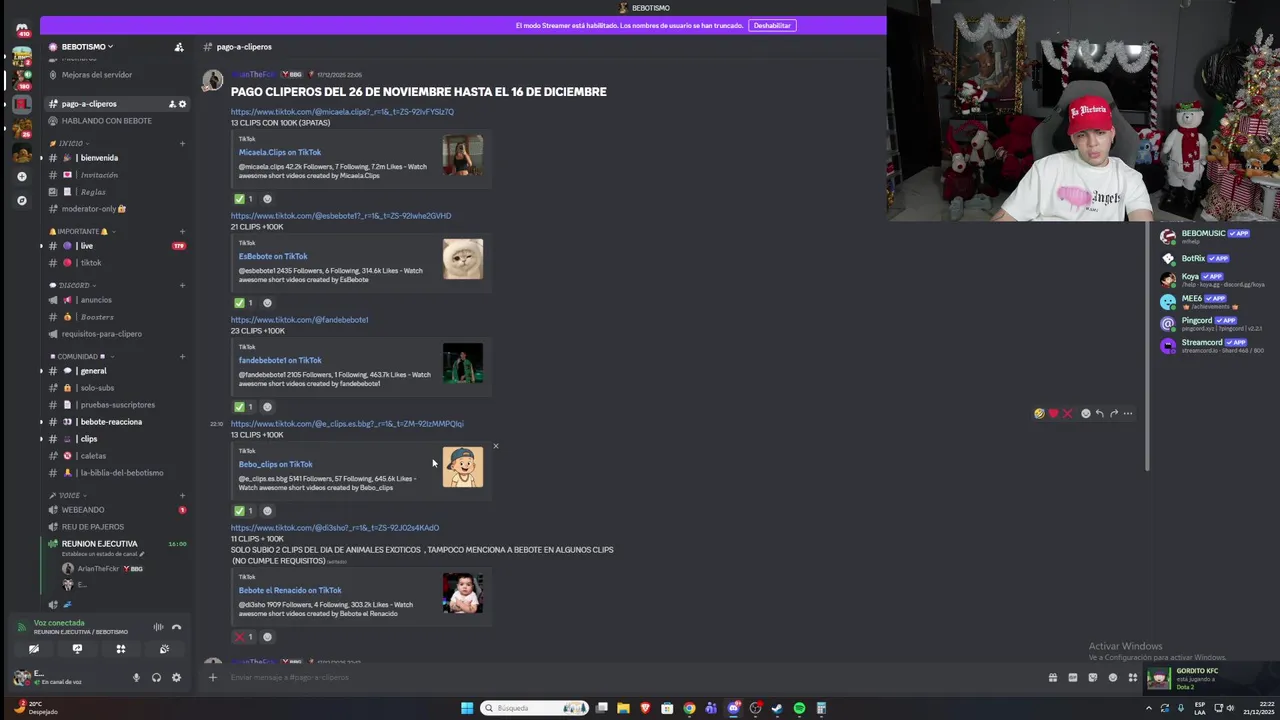Viewport: 1280px width, 720px height.
Task: Open activities launcher in voice panel
Action: [x=121, y=649]
